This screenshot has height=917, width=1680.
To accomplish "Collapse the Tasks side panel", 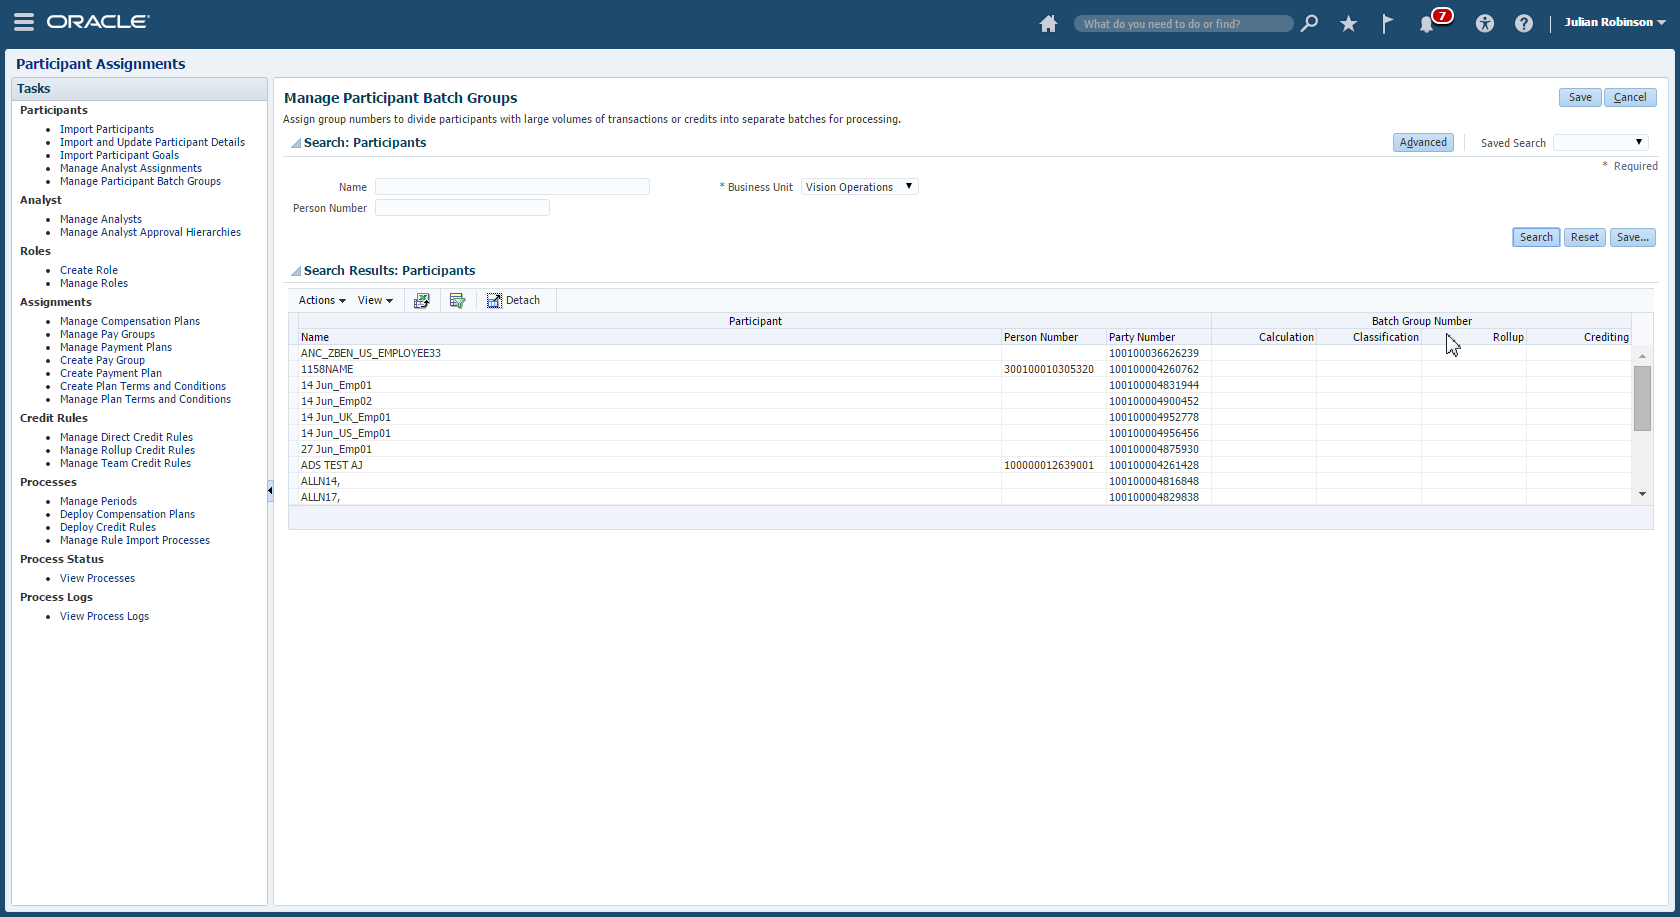I will [x=270, y=490].
